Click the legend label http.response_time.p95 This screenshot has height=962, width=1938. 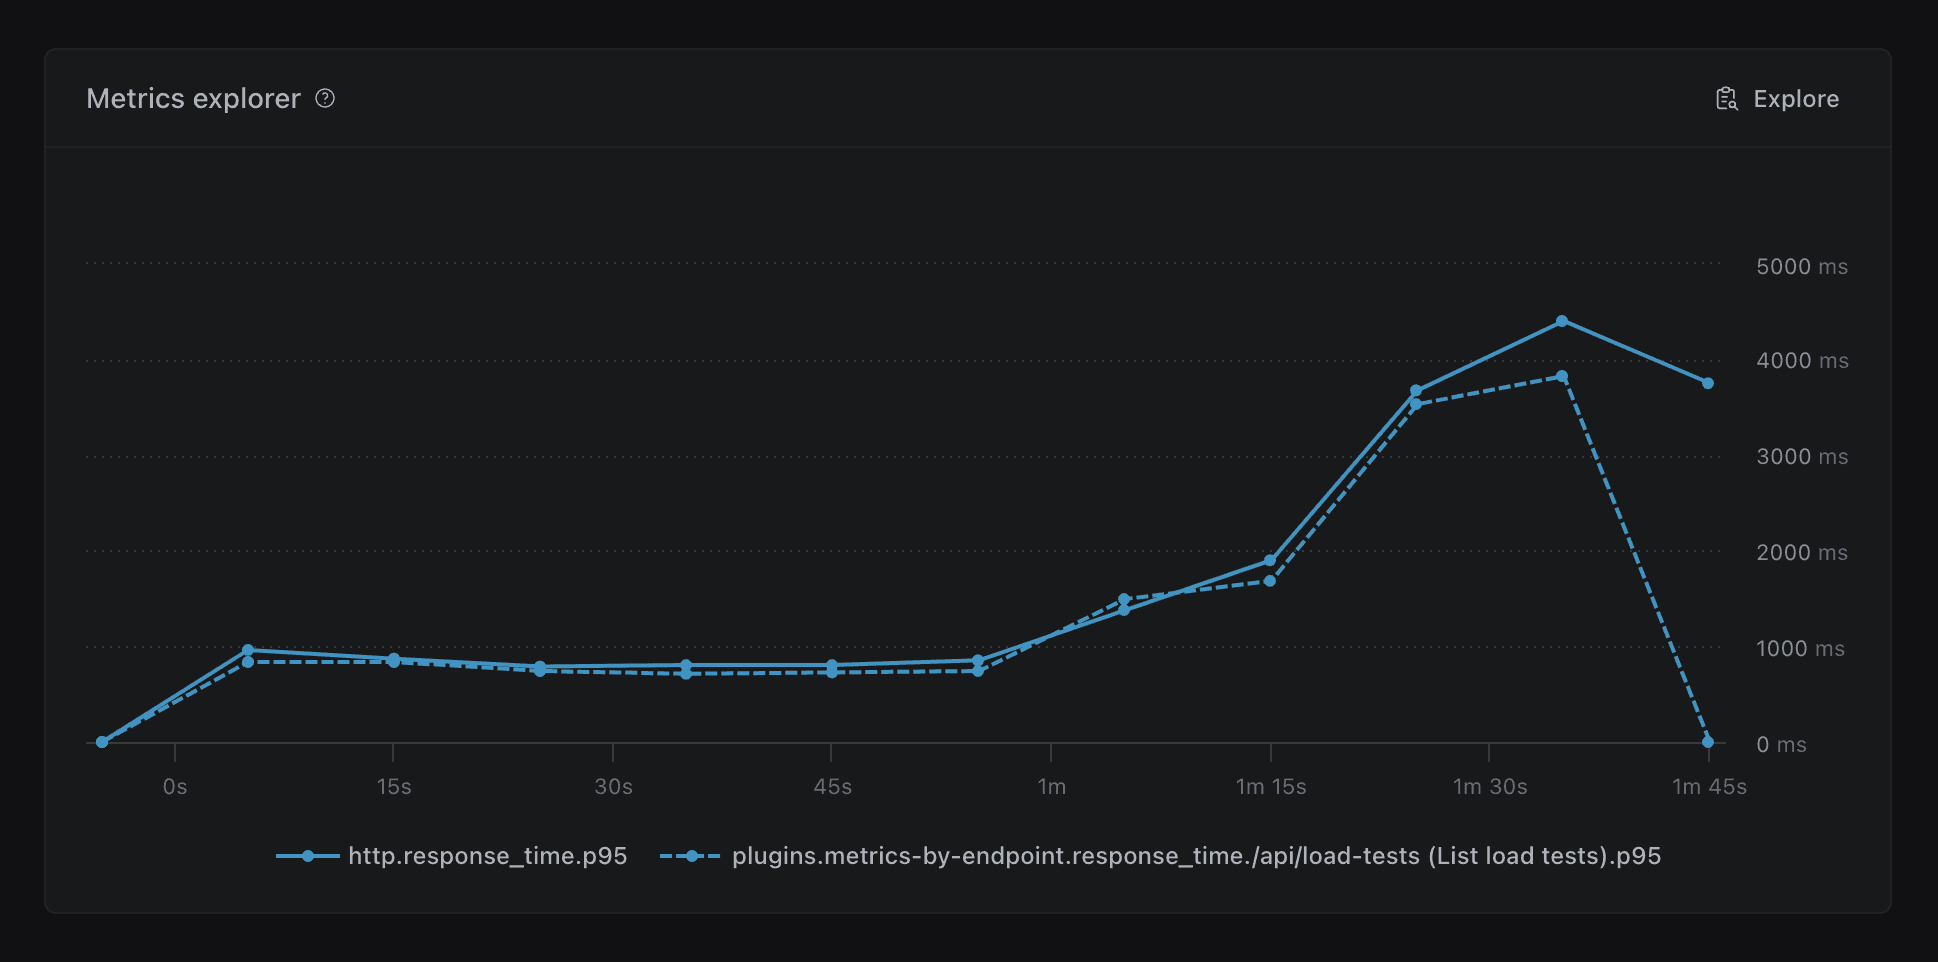(x=487, y=856)
